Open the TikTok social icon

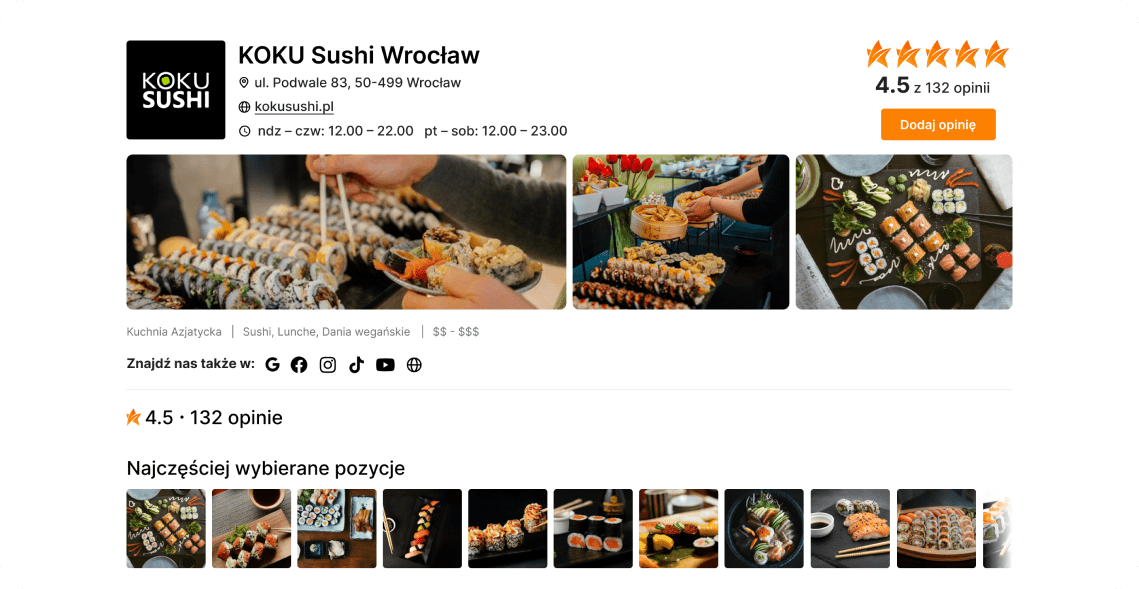point(356,365)
